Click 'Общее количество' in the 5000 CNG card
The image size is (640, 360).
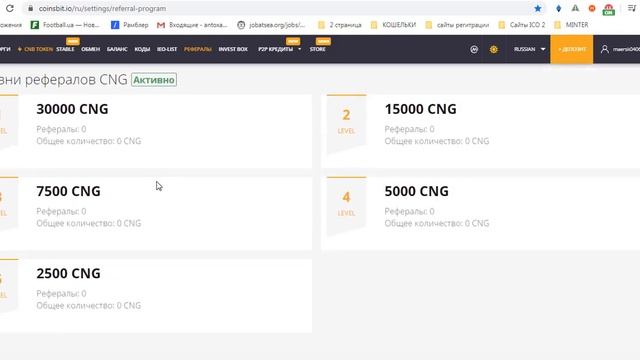click(437, 223)
